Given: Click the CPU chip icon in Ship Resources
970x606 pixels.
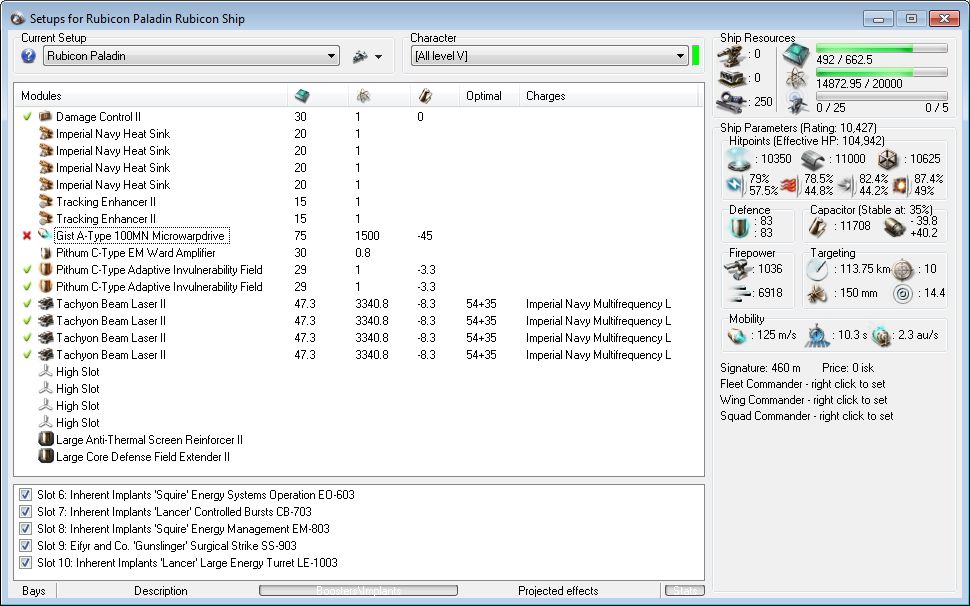Looking at the screenshot, I should click(x=796, y=56).
